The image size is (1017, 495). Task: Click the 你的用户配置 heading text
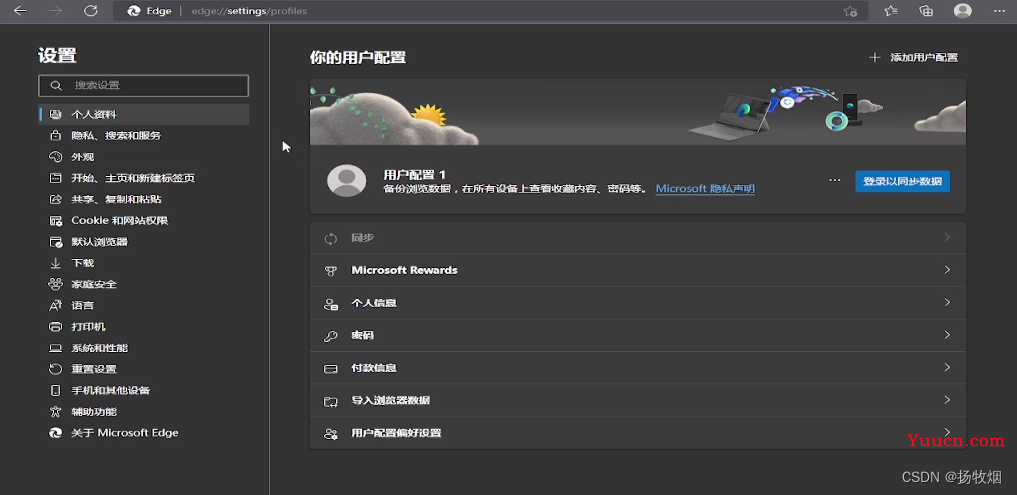point(358,57)
